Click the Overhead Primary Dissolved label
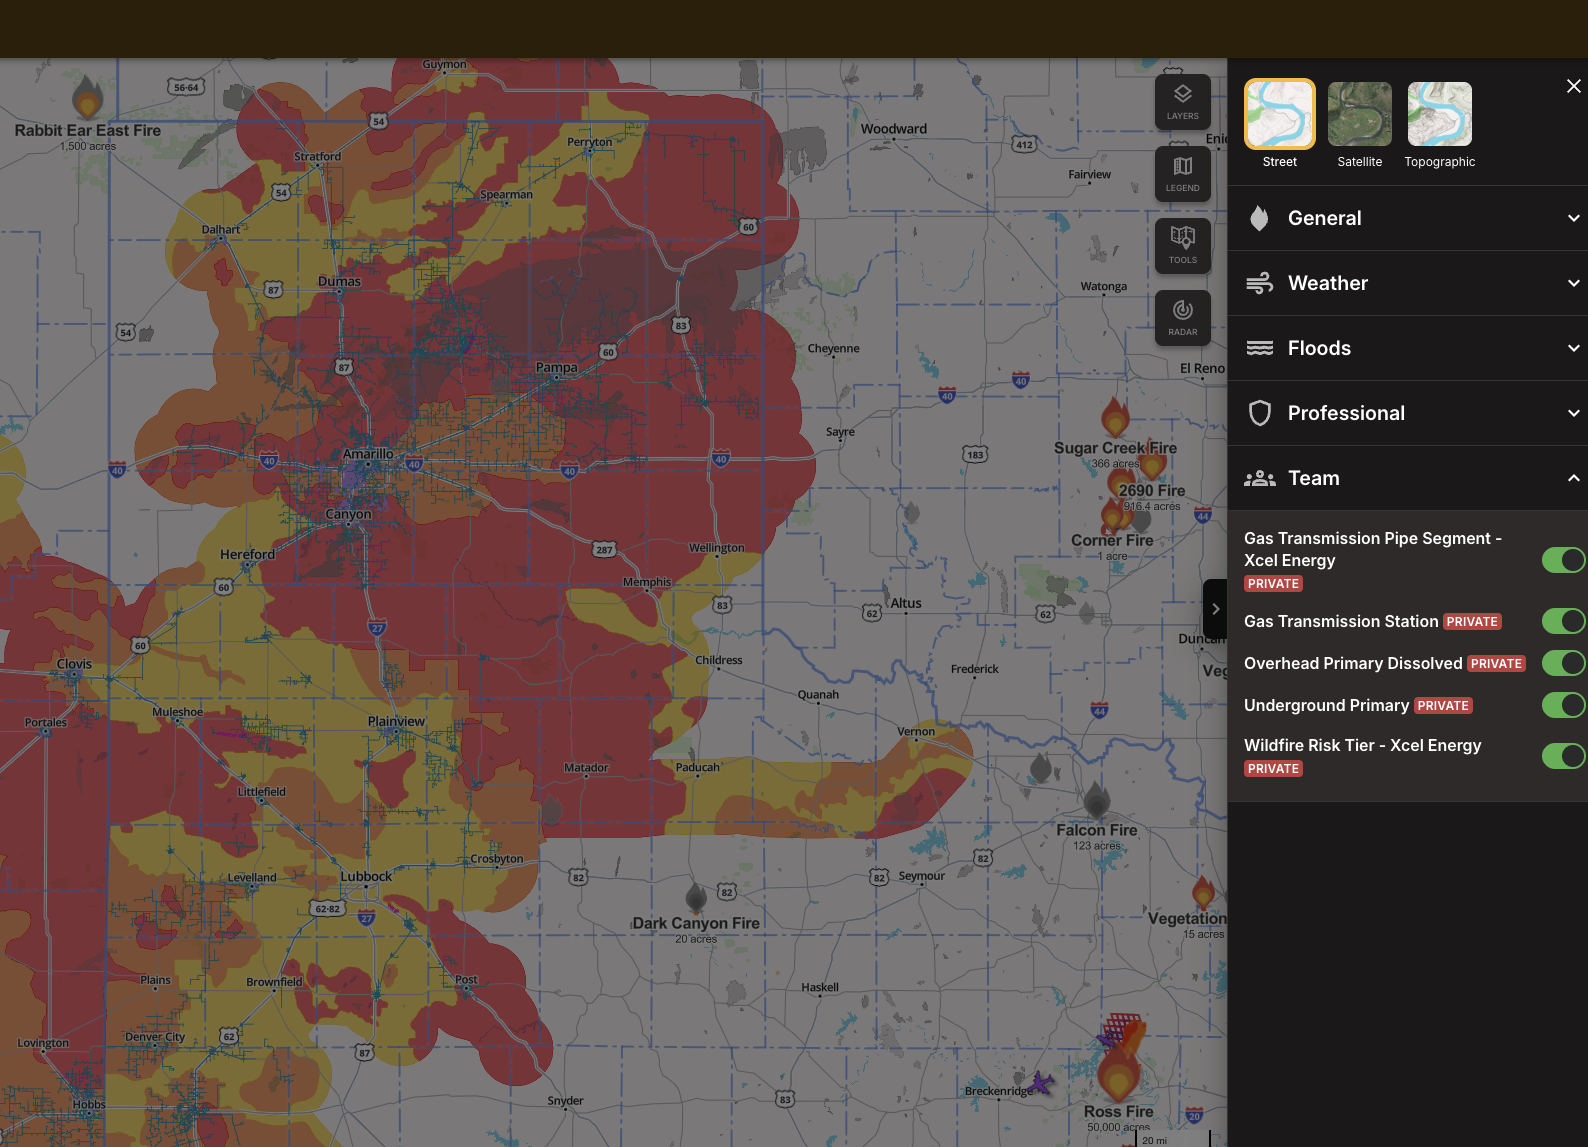 [x=1353, y=663]
